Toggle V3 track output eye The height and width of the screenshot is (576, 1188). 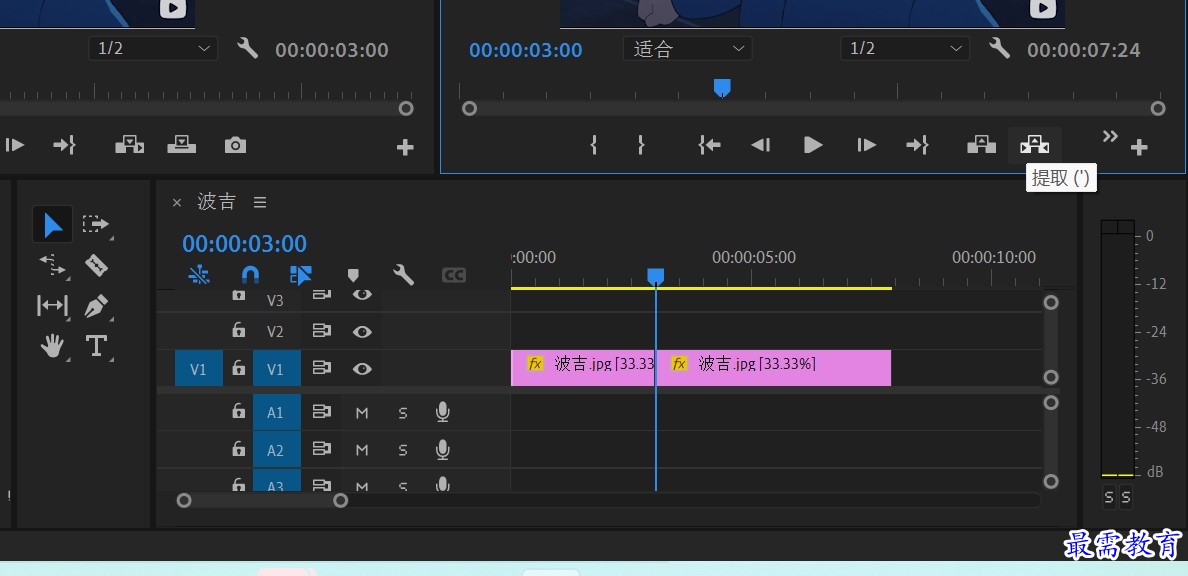(x=362, y=294)
